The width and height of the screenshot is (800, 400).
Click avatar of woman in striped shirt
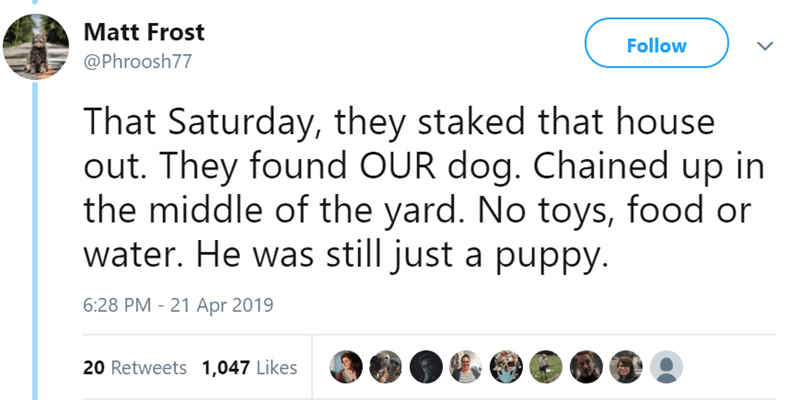(465, 367)
